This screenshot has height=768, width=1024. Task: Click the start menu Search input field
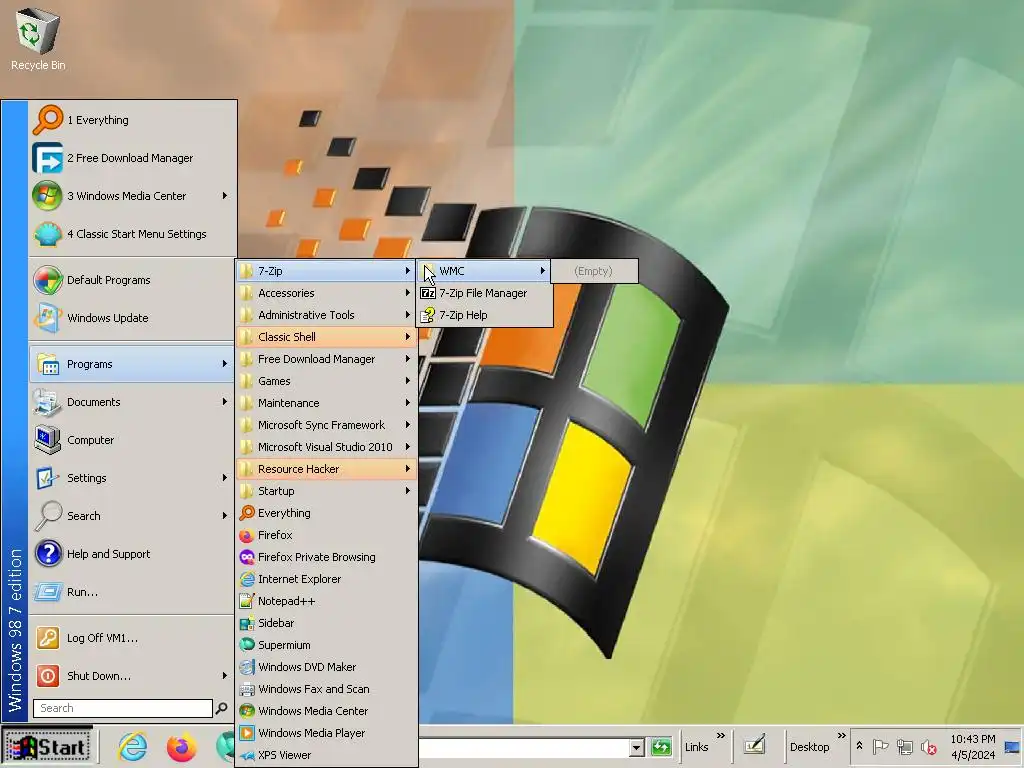[x=123, y=708]
